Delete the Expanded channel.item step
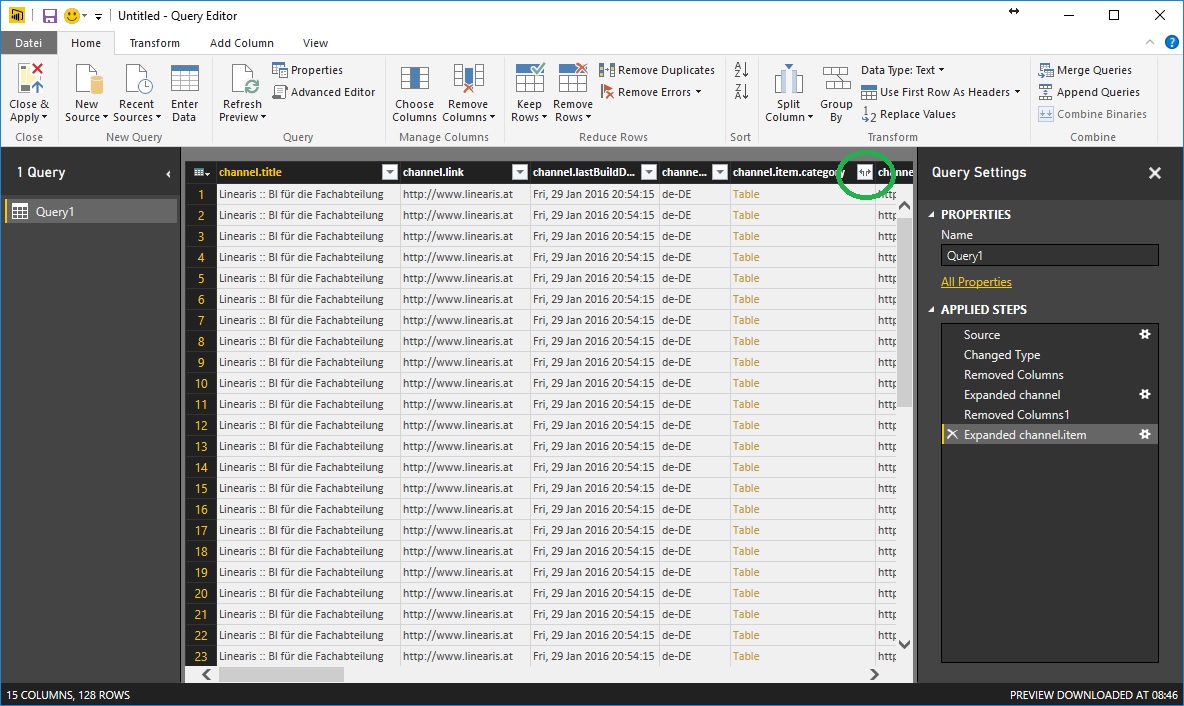Viewport: 1184px width, 706px height. point(952,435)
